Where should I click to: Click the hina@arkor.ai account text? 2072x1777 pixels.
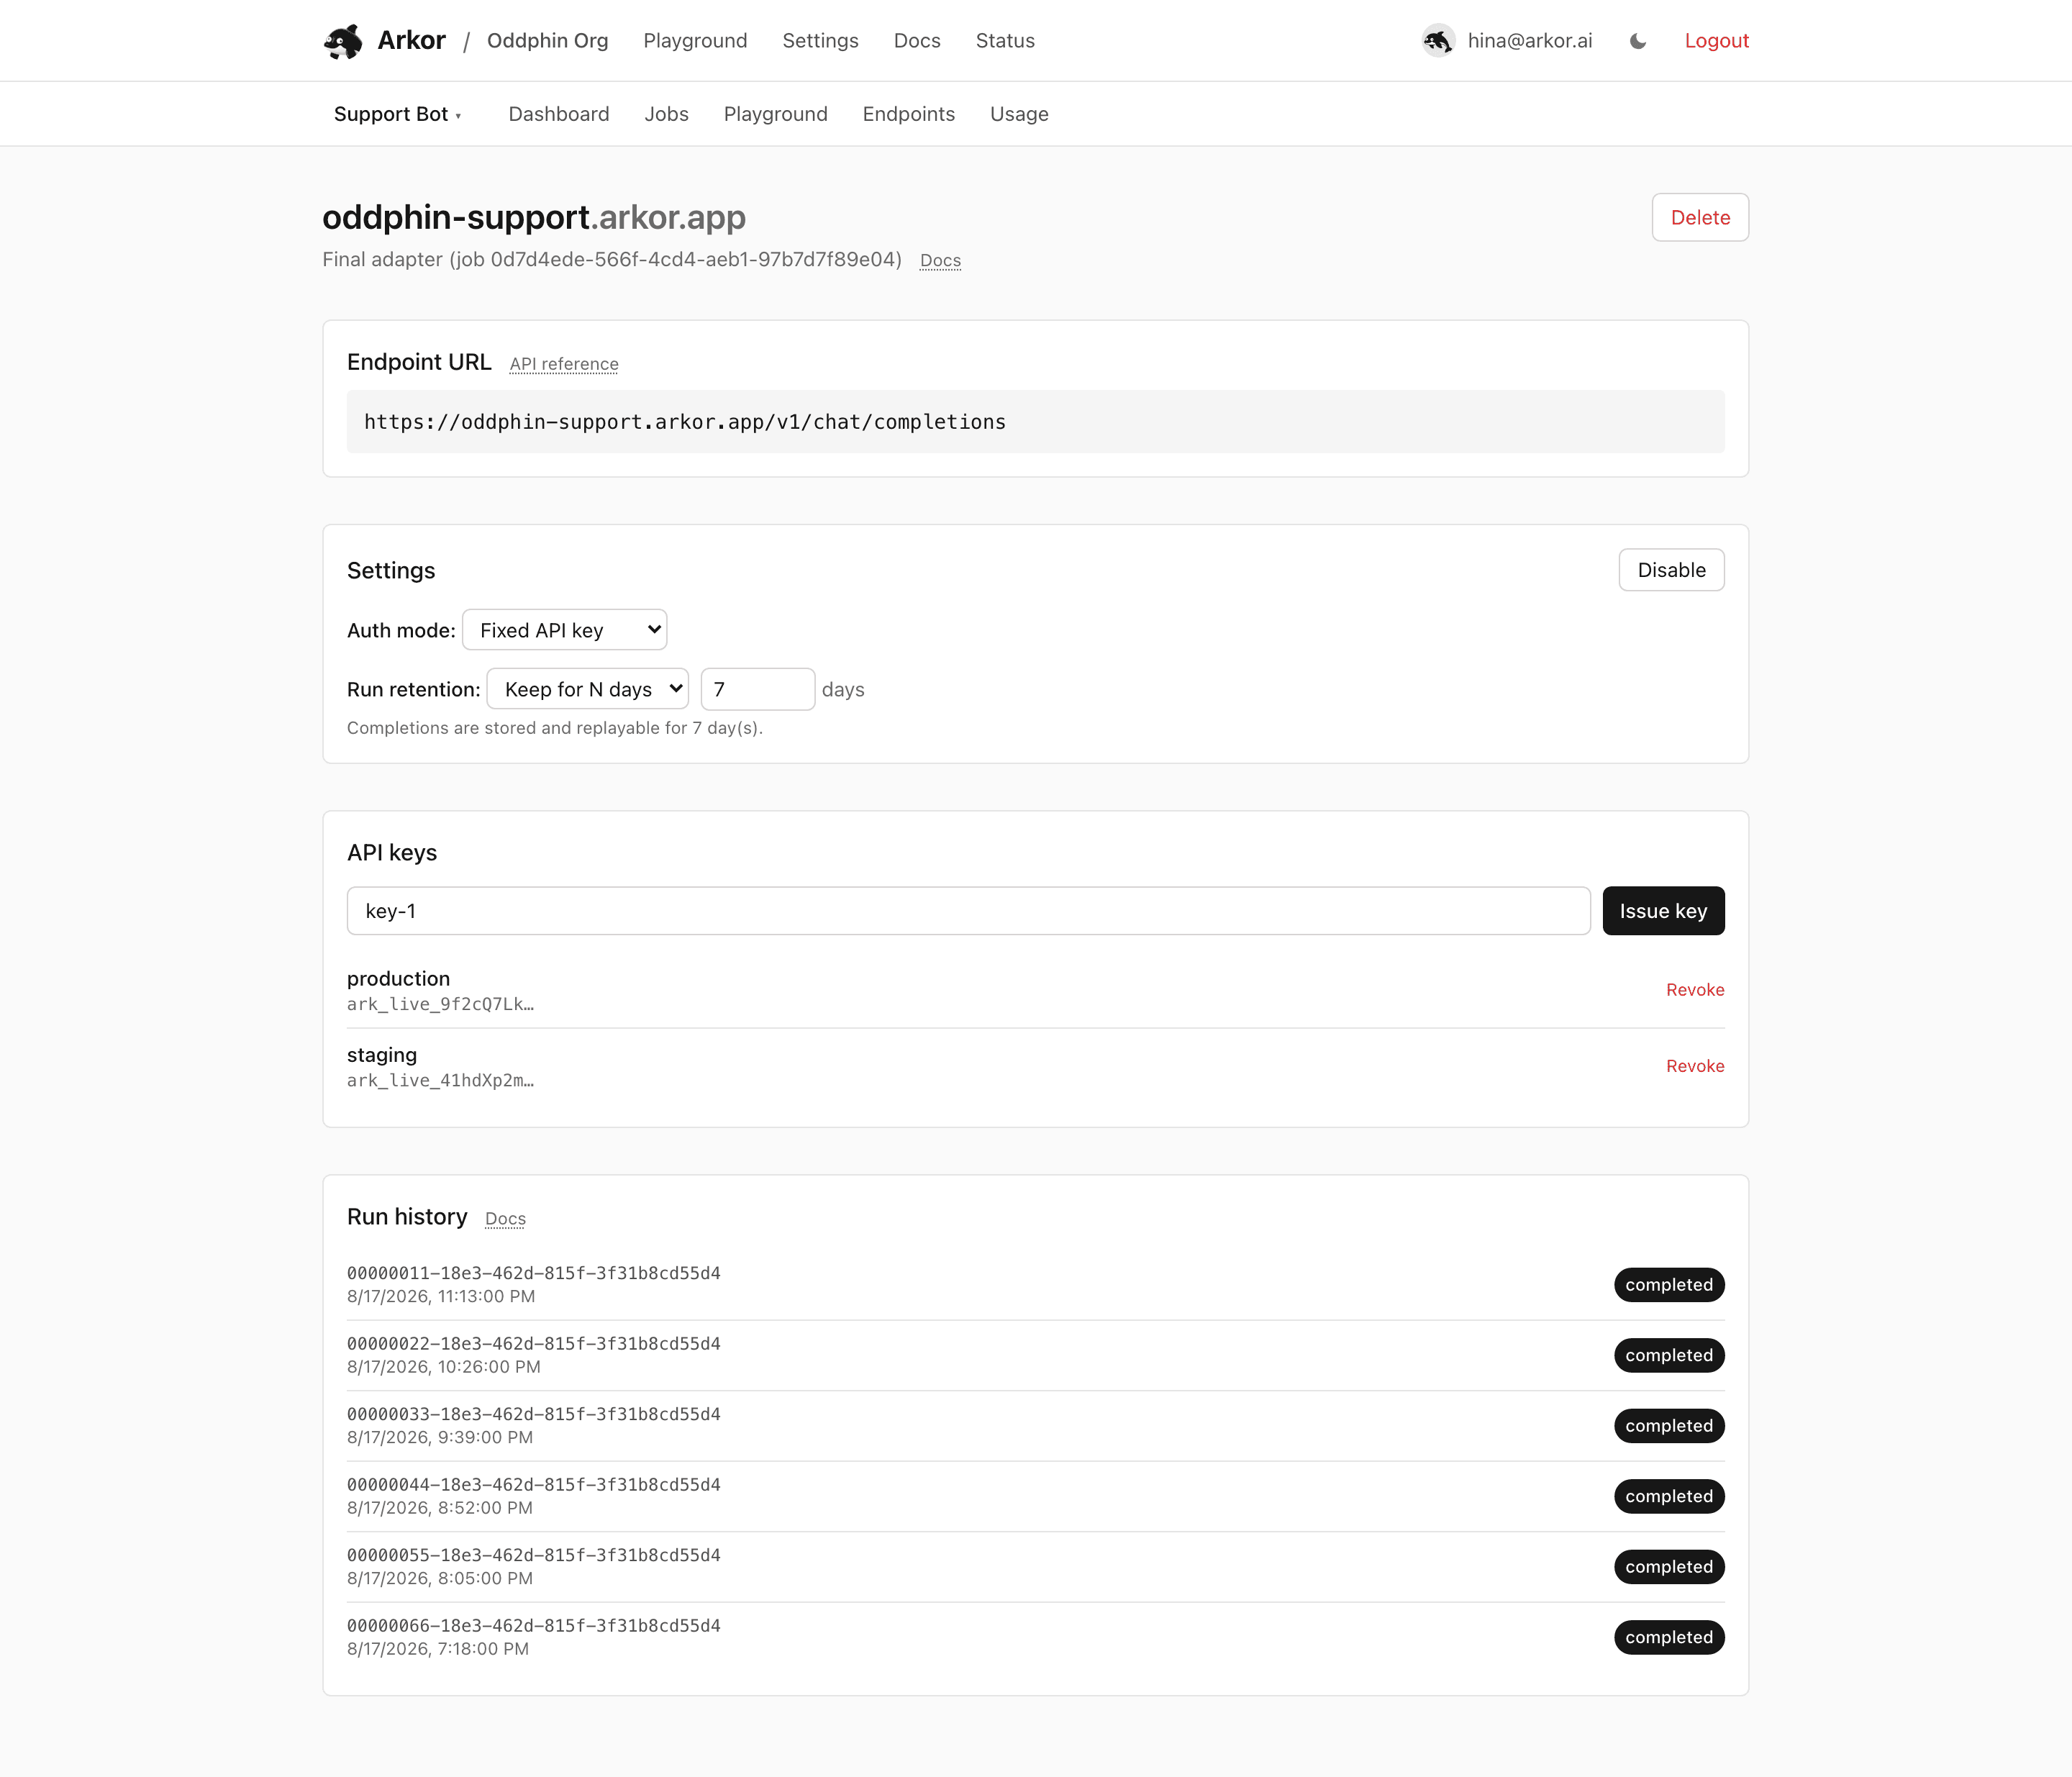point(1529,41)
